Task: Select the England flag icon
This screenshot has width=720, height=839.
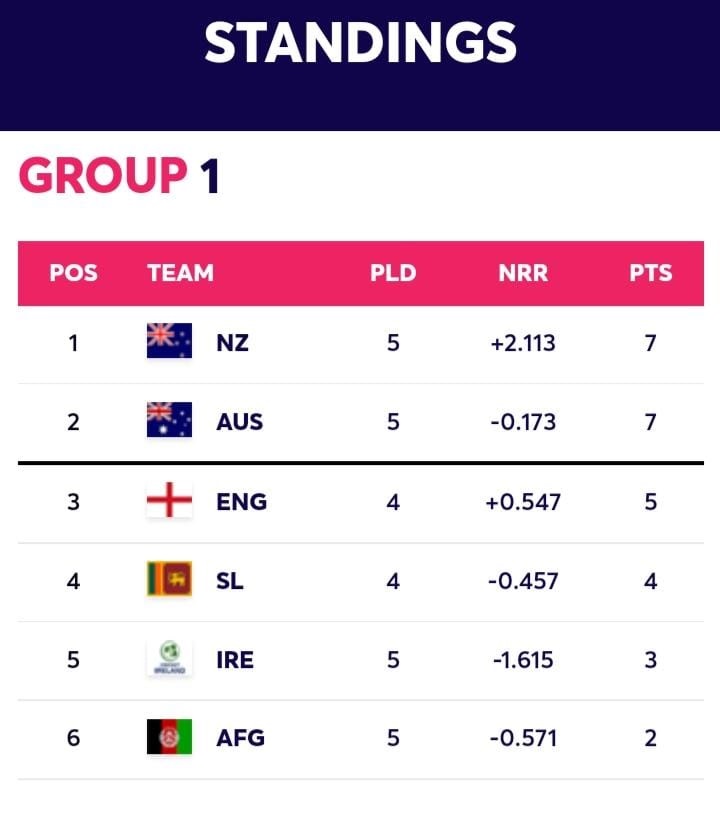Action: (169, 499)
